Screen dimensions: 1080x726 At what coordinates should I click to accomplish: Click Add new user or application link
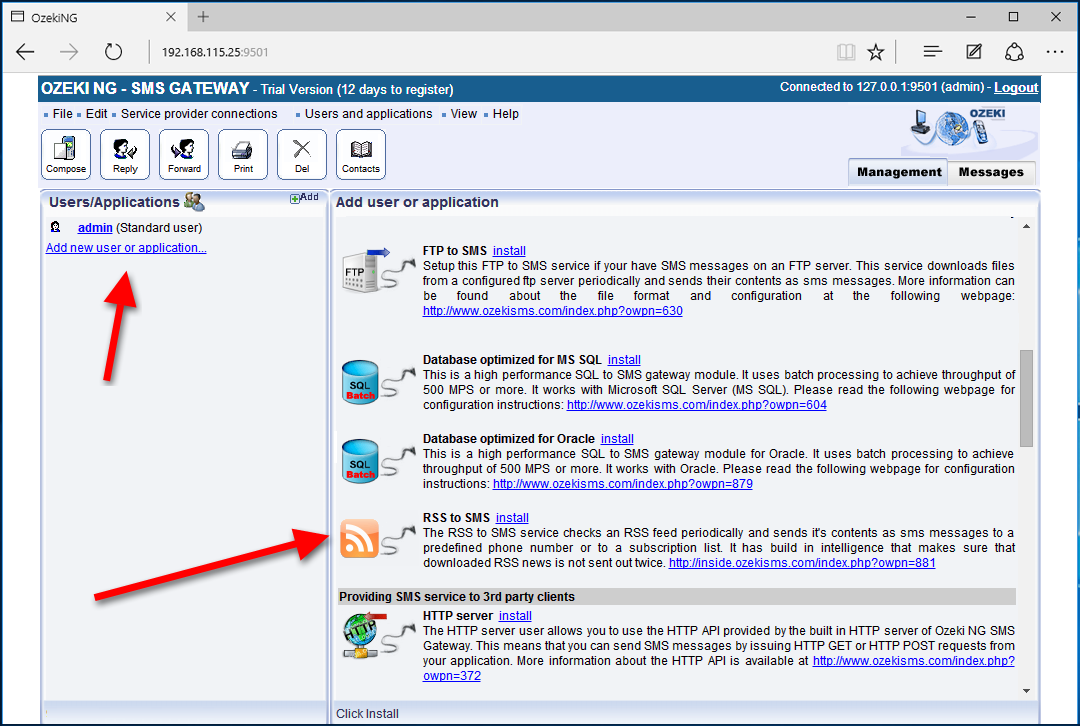coord(126,247)
